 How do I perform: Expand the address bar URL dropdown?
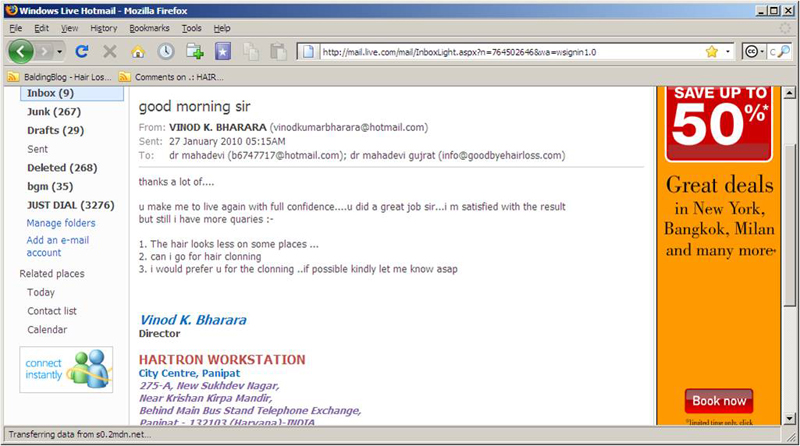(x=728, y=50)
